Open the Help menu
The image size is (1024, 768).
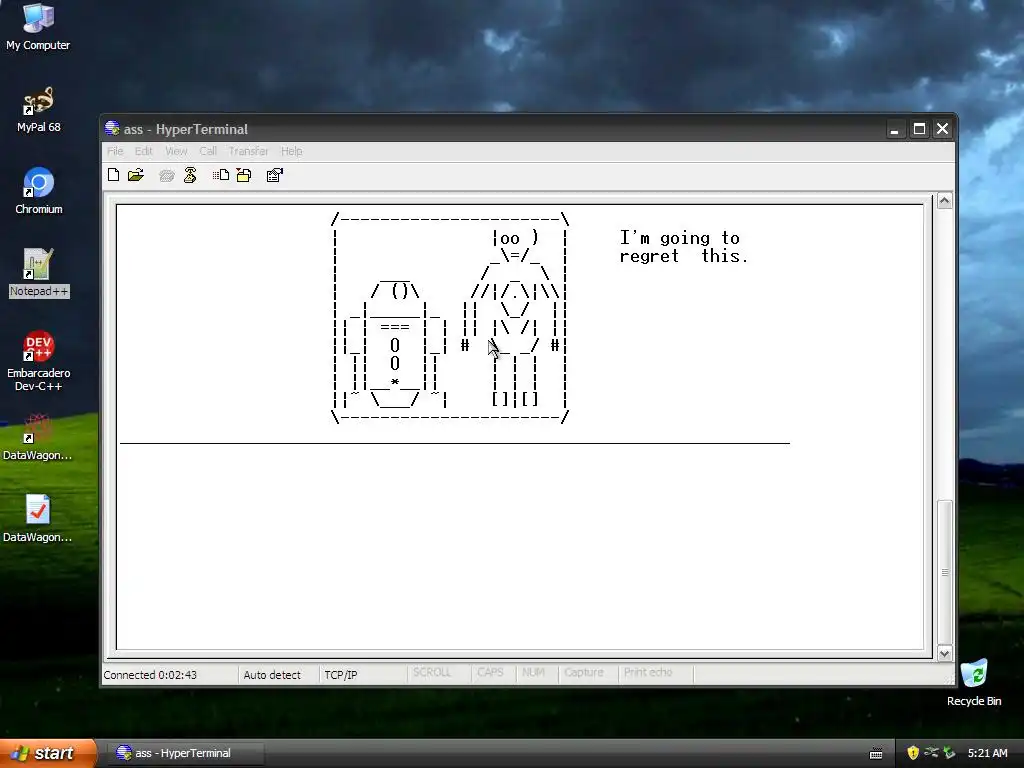tap(291, 151)
